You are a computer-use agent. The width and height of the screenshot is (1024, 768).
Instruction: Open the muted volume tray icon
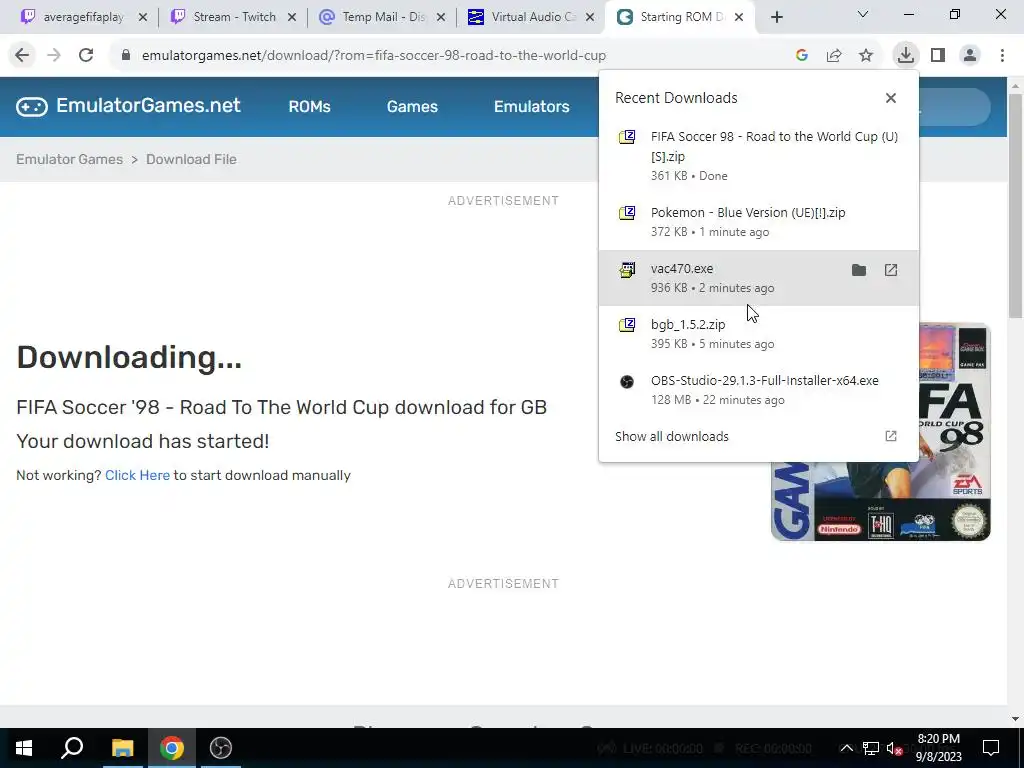point(894,749)
